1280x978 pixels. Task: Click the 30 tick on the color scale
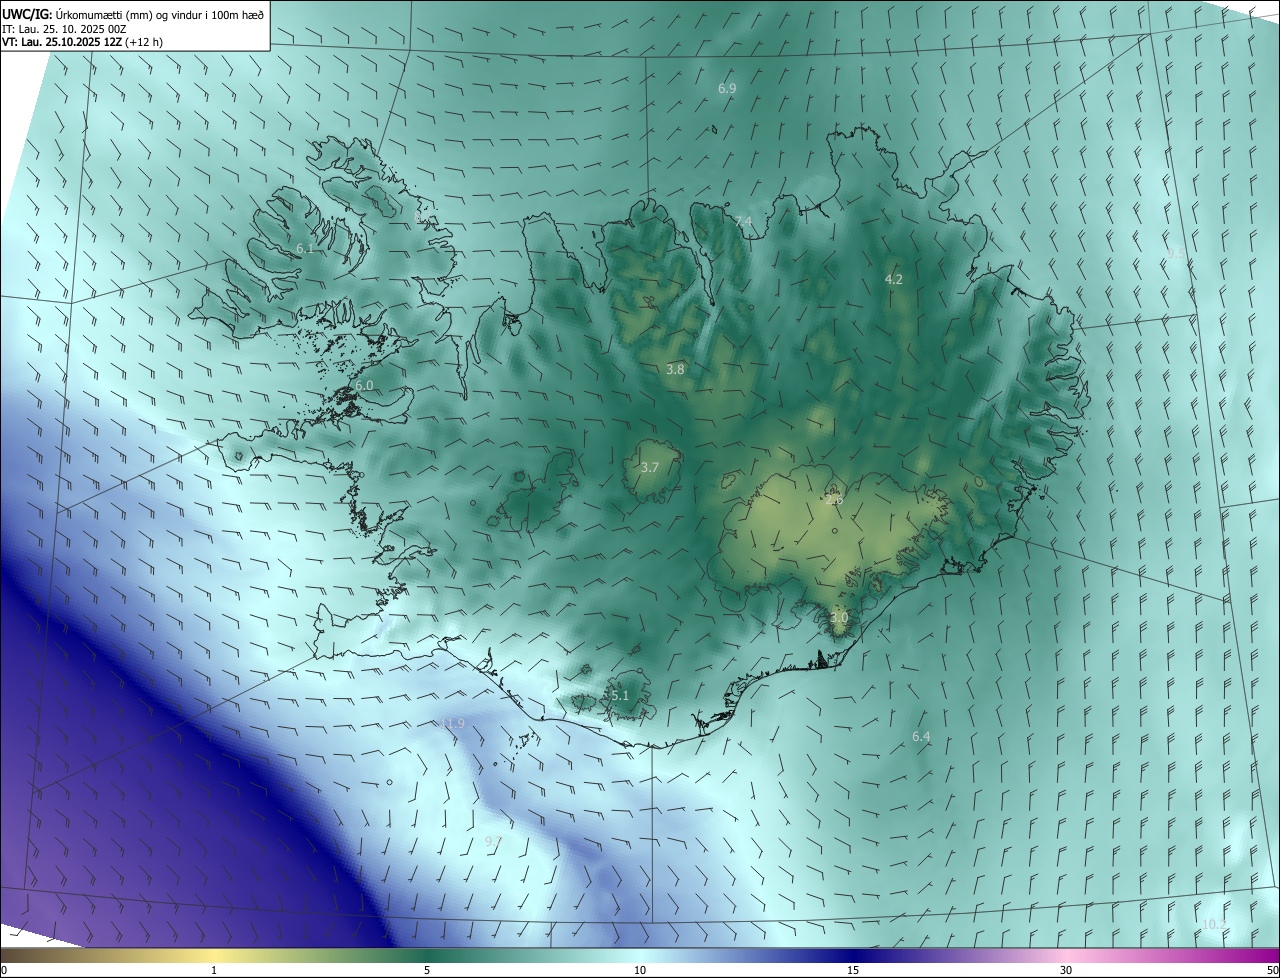point(1066,970)
